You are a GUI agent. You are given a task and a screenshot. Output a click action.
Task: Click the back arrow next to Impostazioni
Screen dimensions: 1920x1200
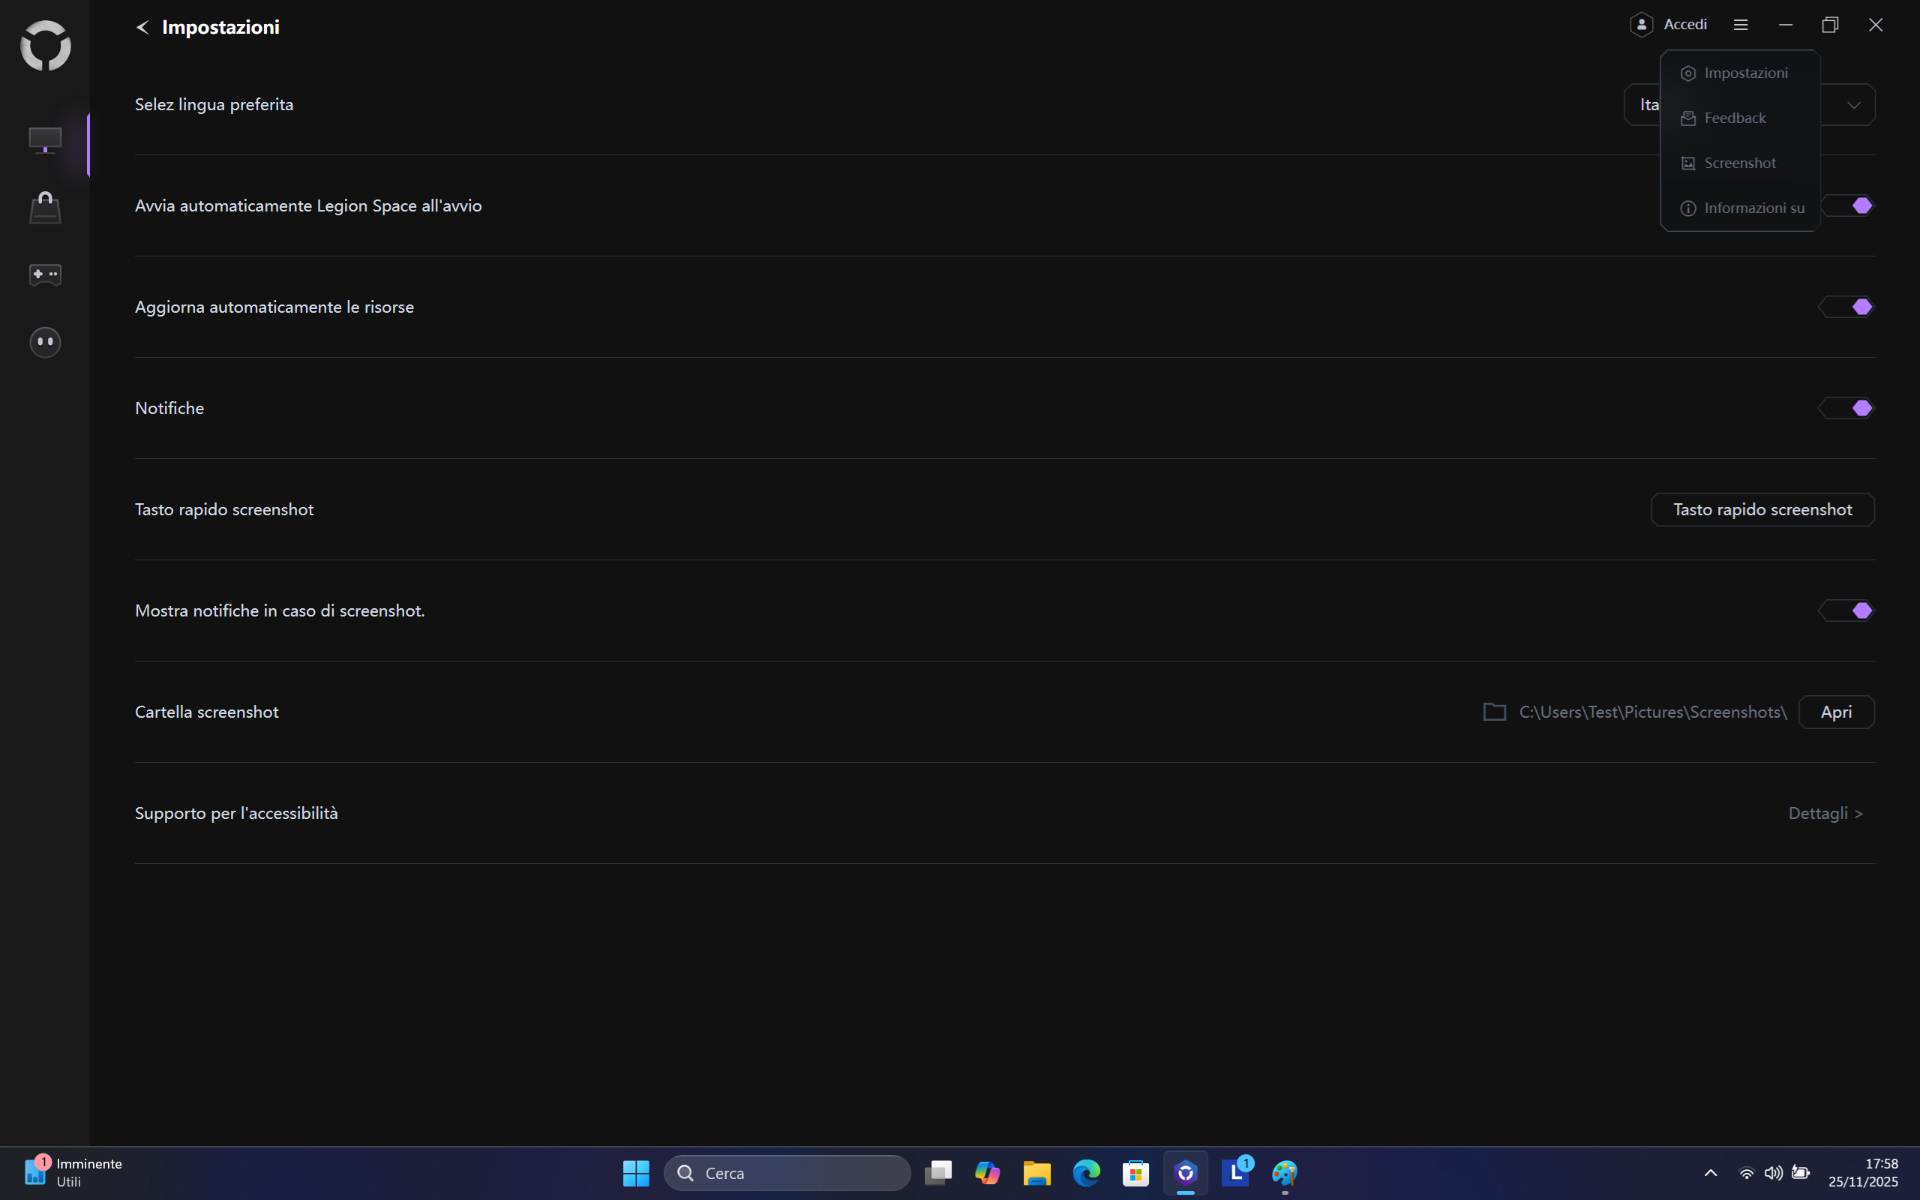(142, 27)
